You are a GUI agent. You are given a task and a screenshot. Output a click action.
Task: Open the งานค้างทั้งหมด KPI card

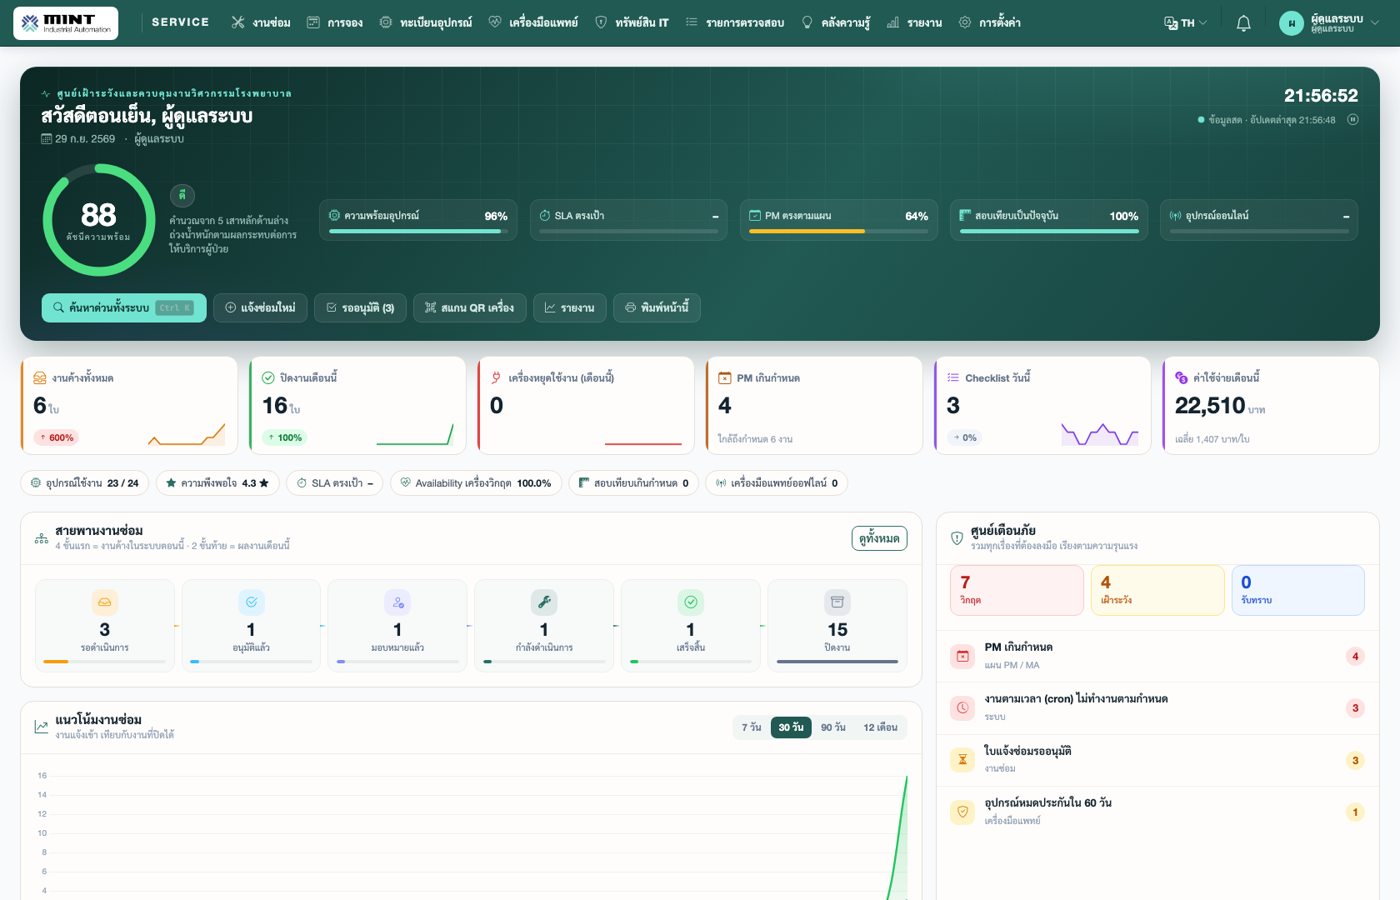(x=129, y=405)
